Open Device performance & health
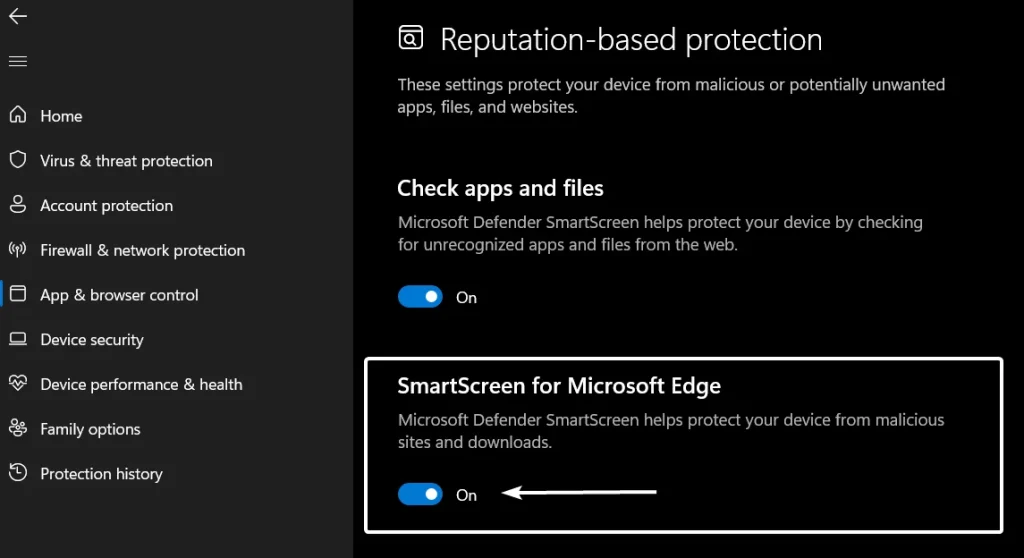 (x=141, y=384)
